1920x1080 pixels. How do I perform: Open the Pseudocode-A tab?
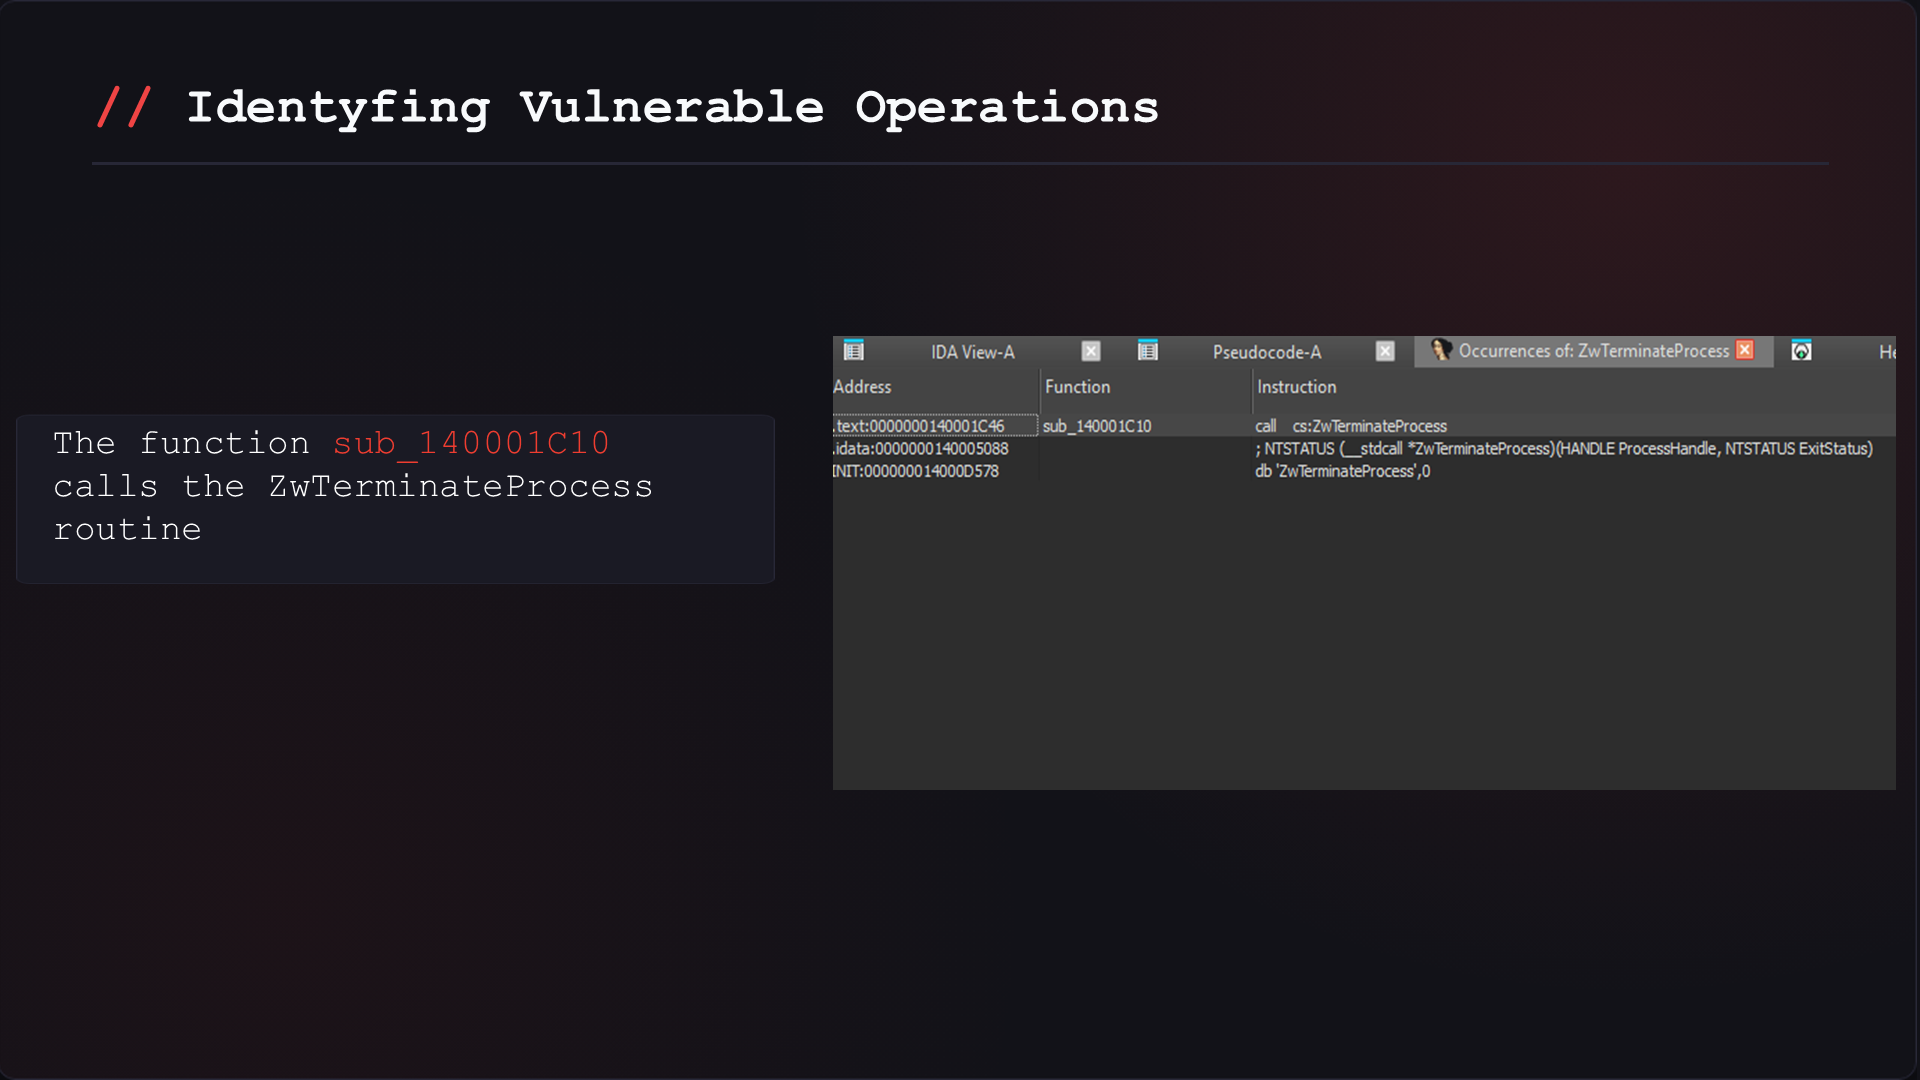1266,352
